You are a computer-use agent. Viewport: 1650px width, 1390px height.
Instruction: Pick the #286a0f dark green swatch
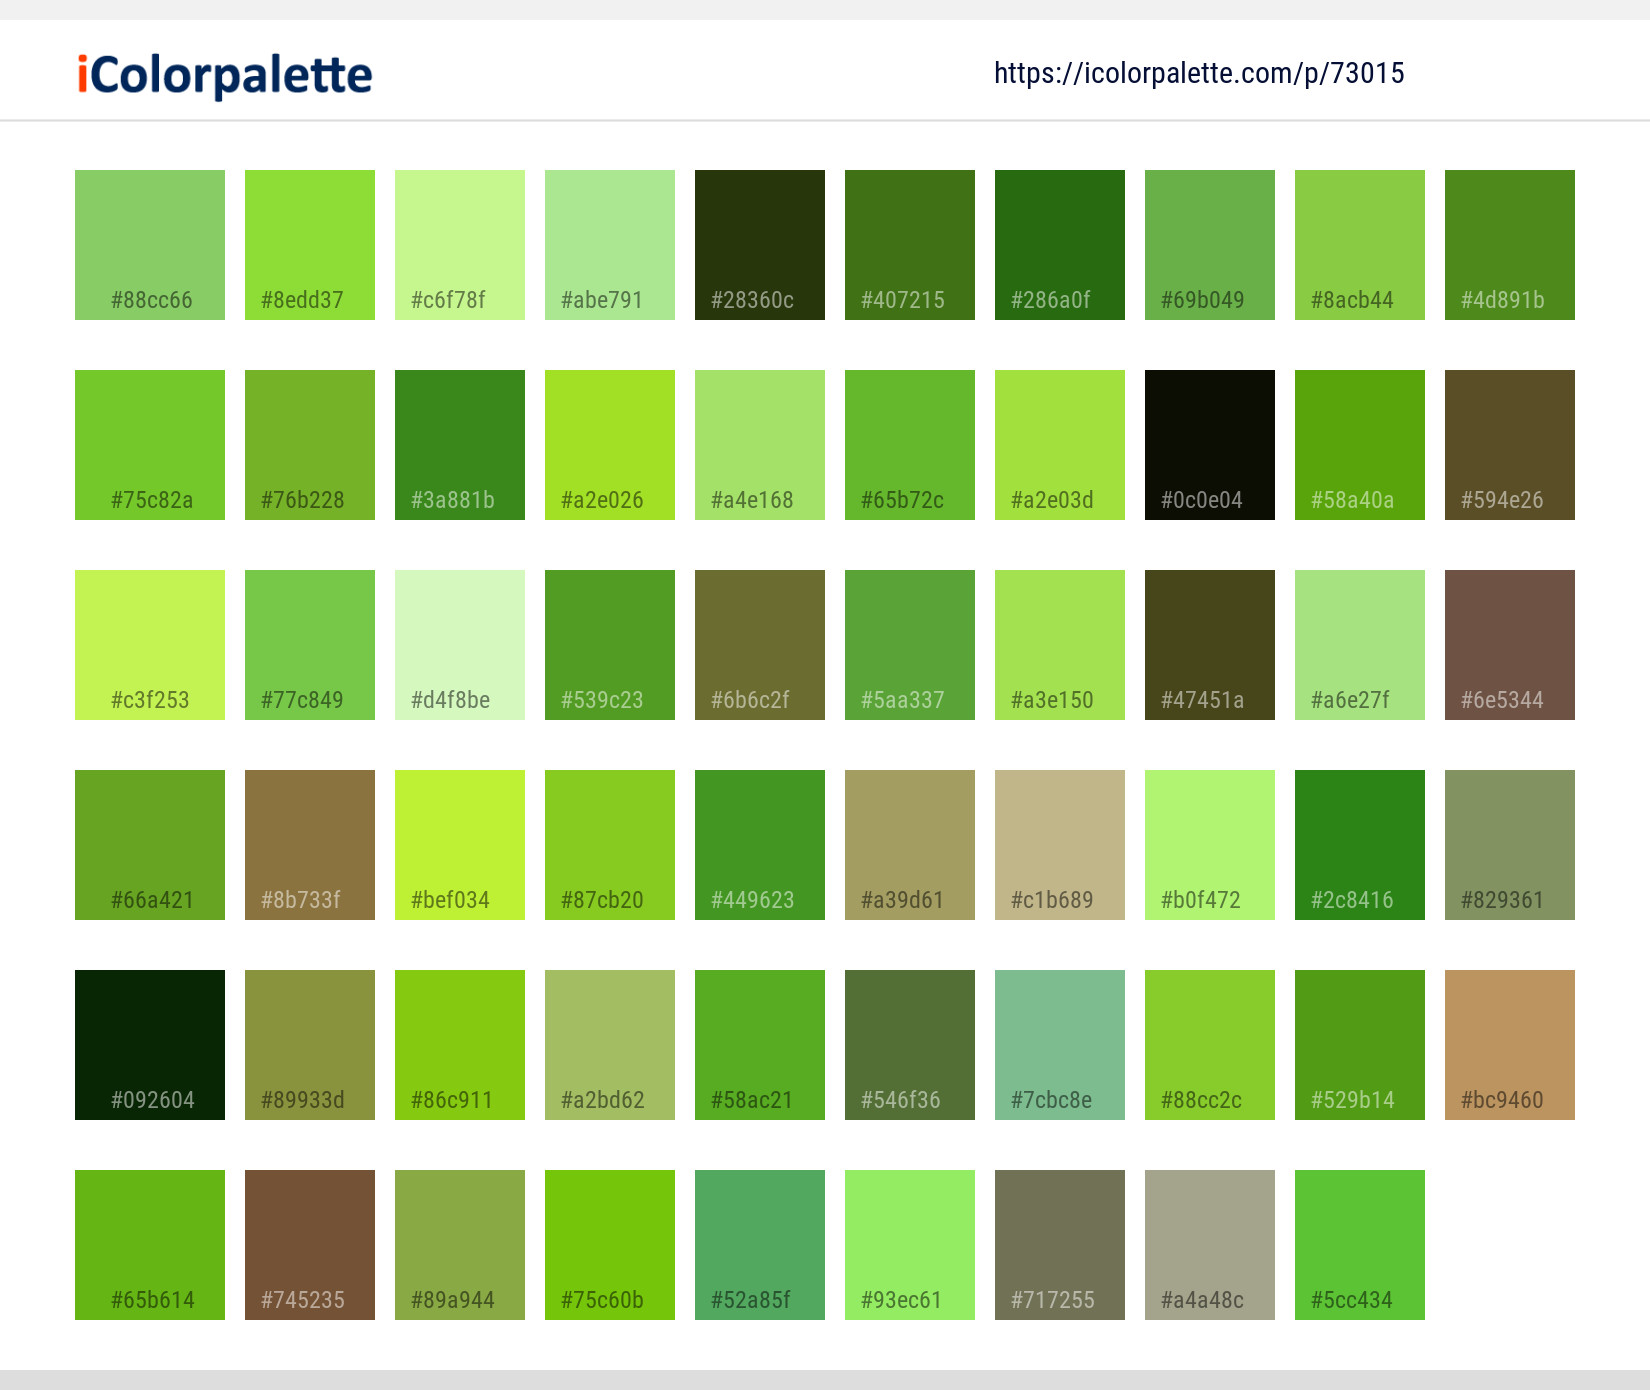click(x=1060, y=245)
